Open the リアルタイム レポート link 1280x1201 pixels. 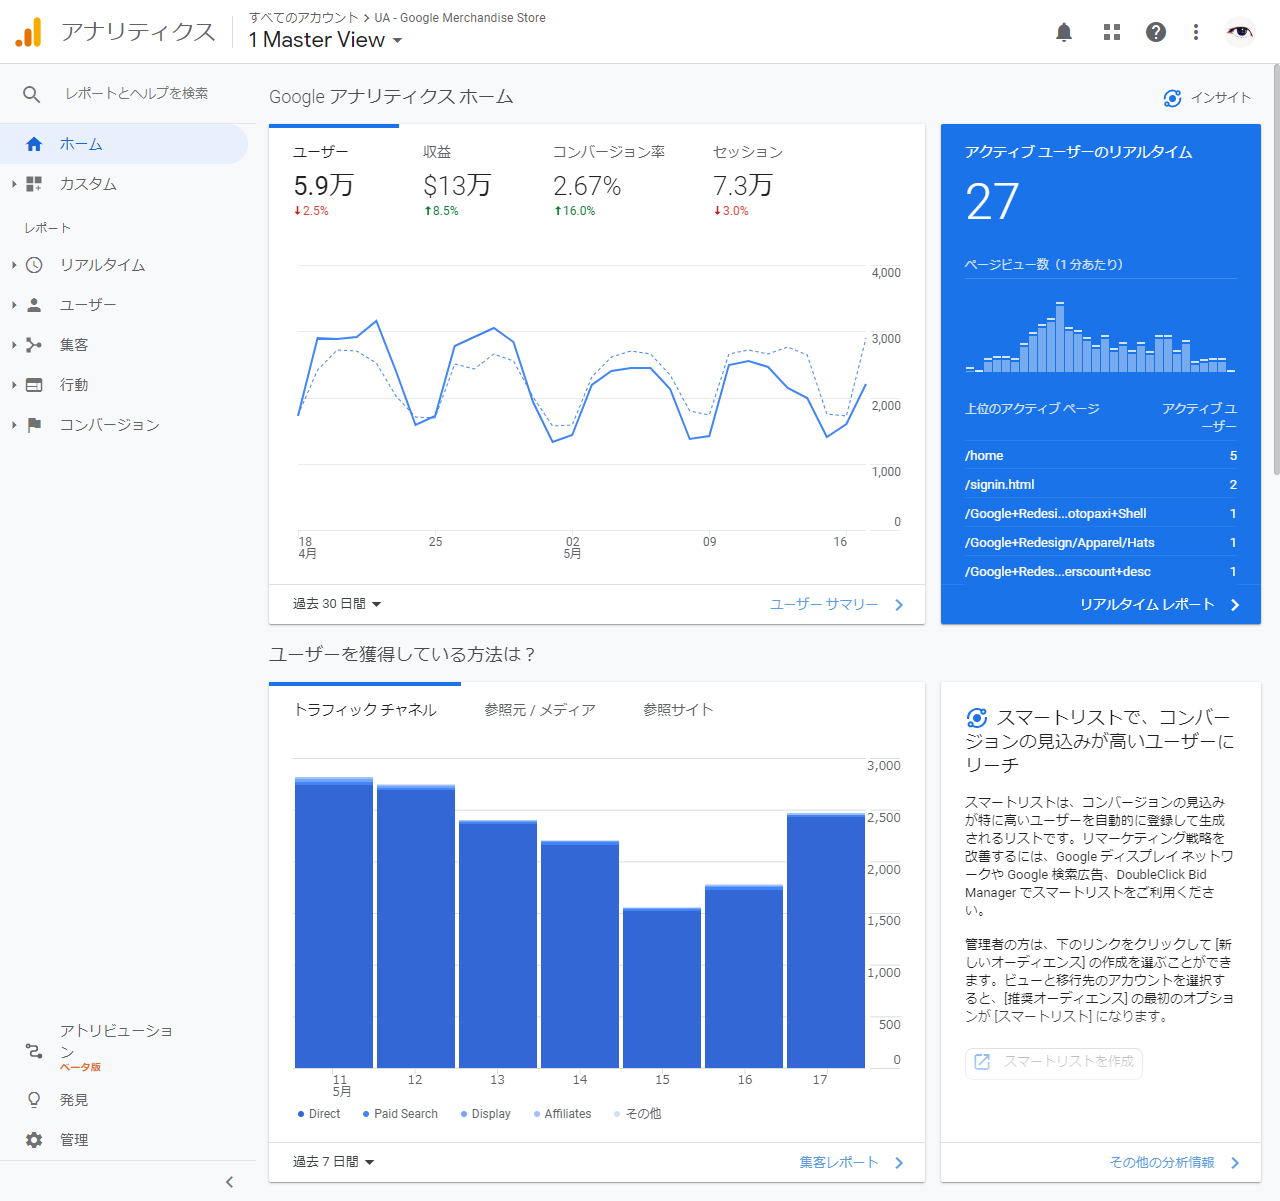coord(1147,605)
